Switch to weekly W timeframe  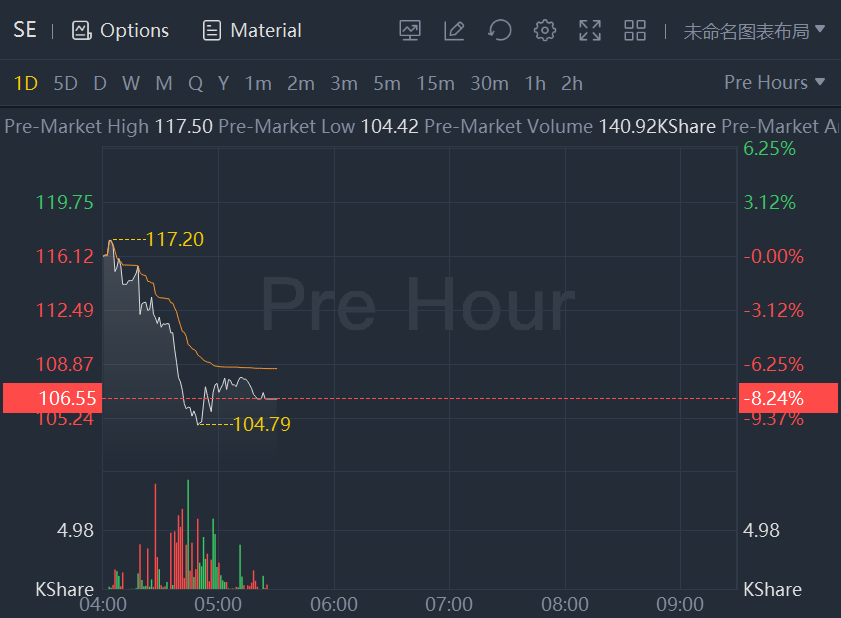pyautogui.click(x=131, y=83)
